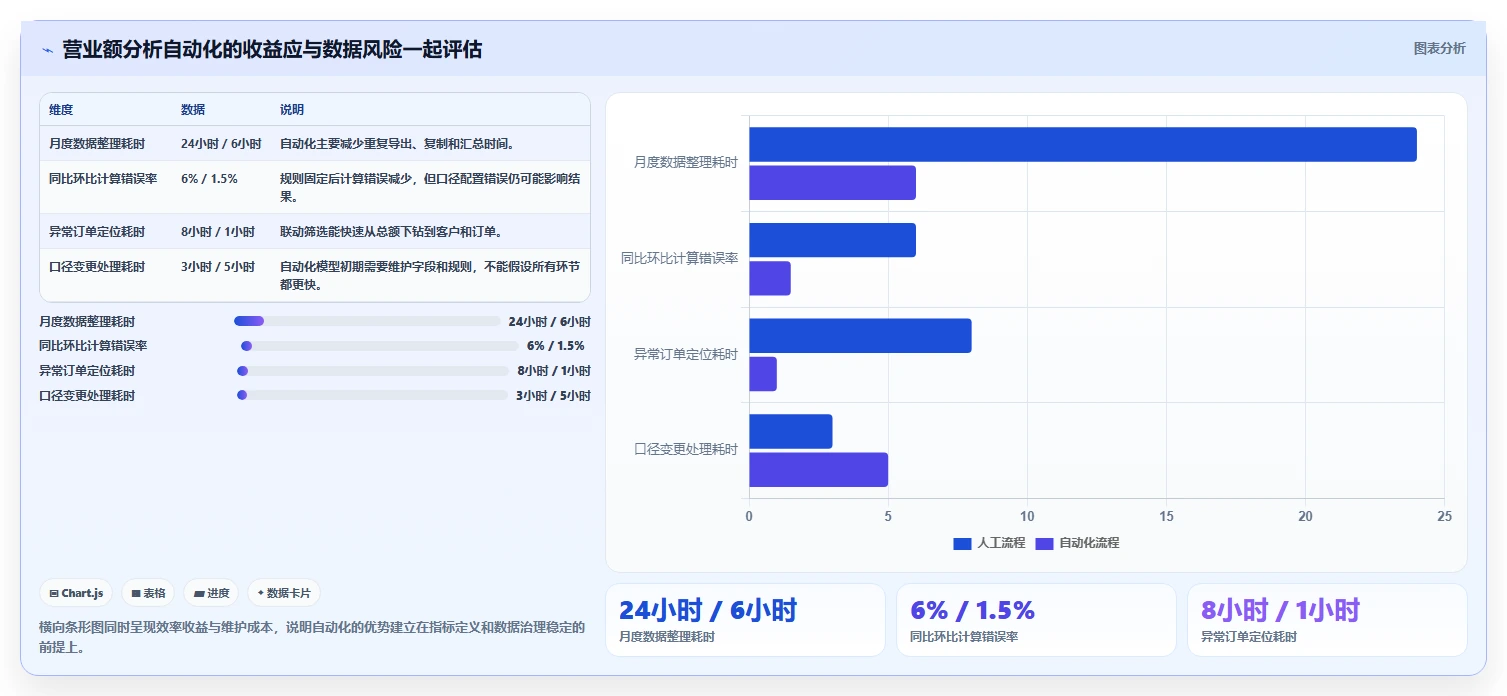Click the 人工流程 bar for 月度数据整理耗时

1083,144
